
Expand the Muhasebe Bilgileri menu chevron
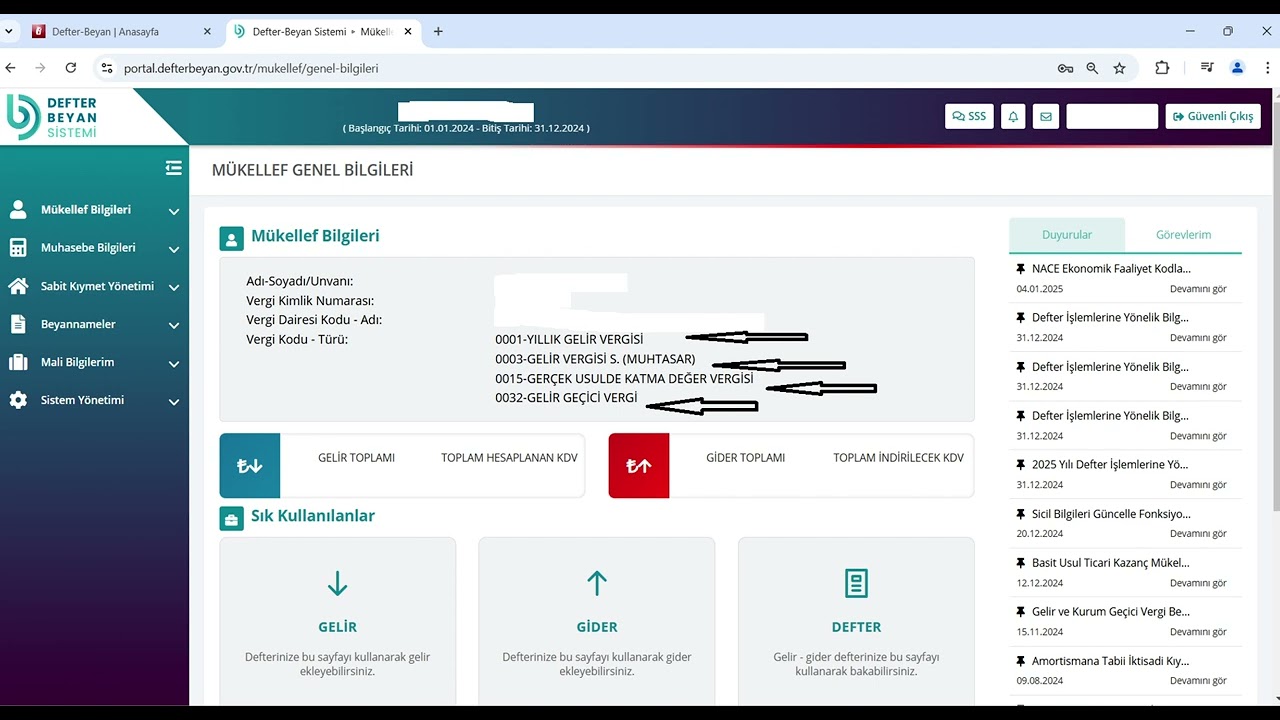tap(174, 249)
